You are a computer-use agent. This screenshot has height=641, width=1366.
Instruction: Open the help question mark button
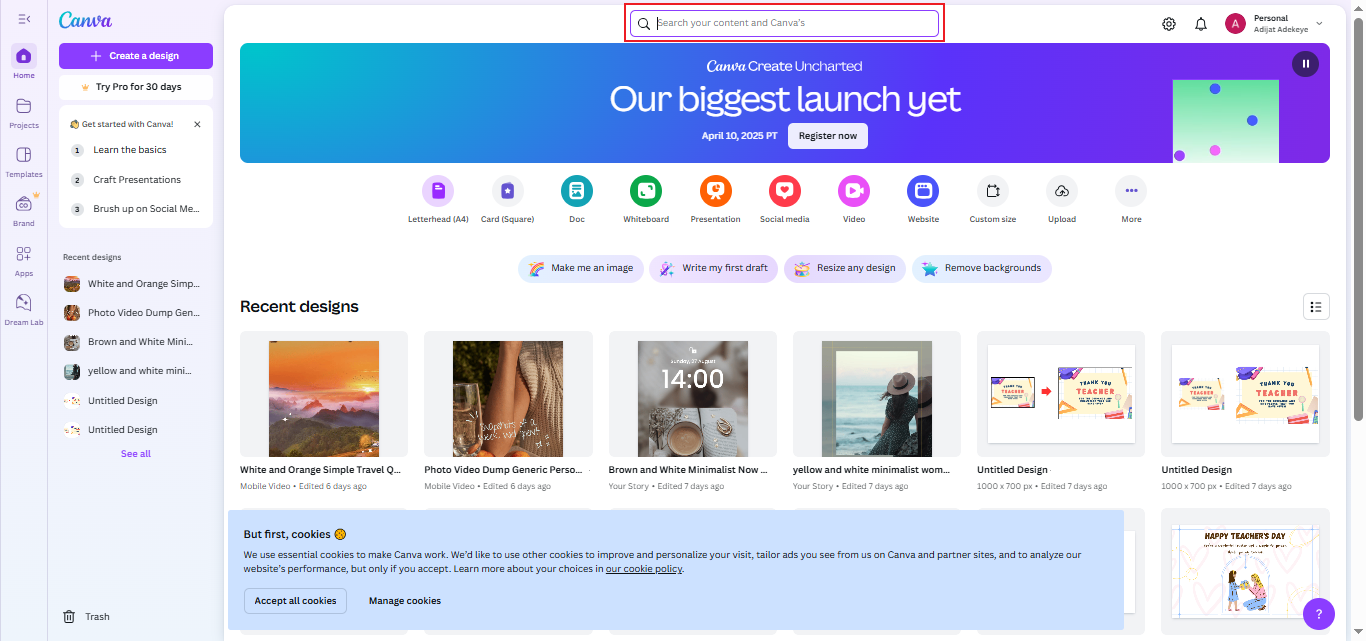pos(1319,614)
